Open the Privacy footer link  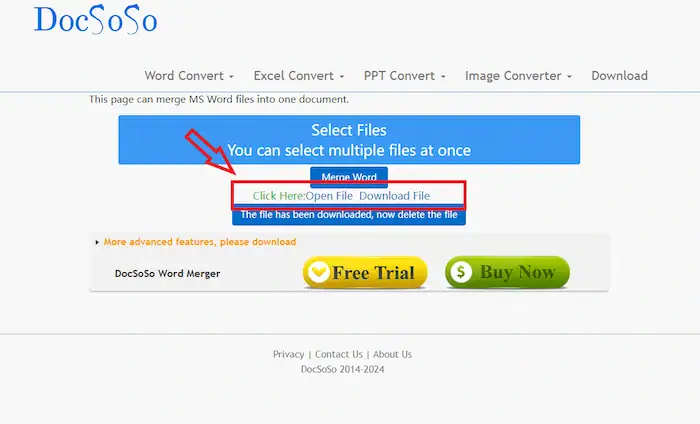[x=288, y=354]
